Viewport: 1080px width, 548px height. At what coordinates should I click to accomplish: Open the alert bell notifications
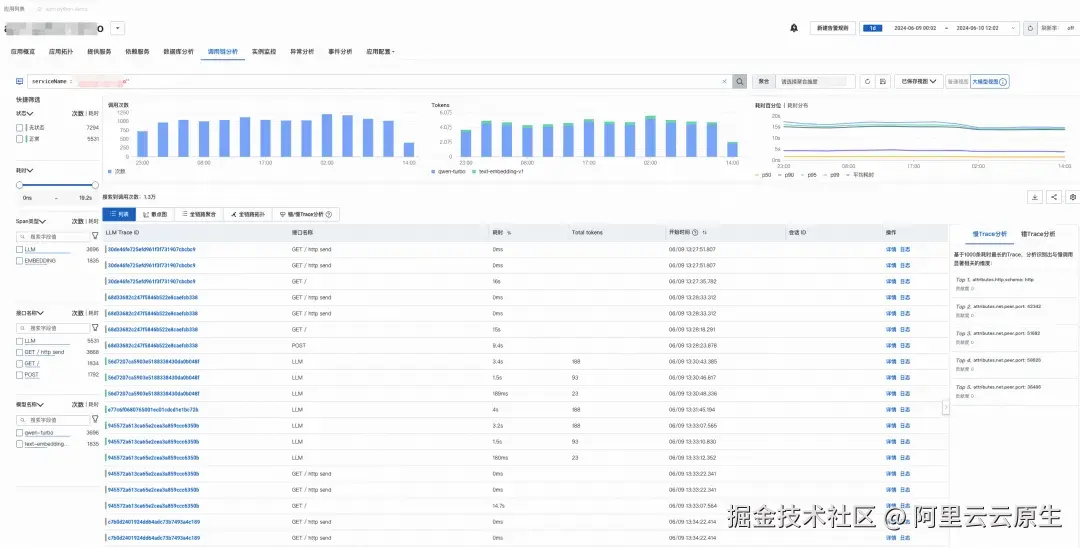[x=793, y=28]
